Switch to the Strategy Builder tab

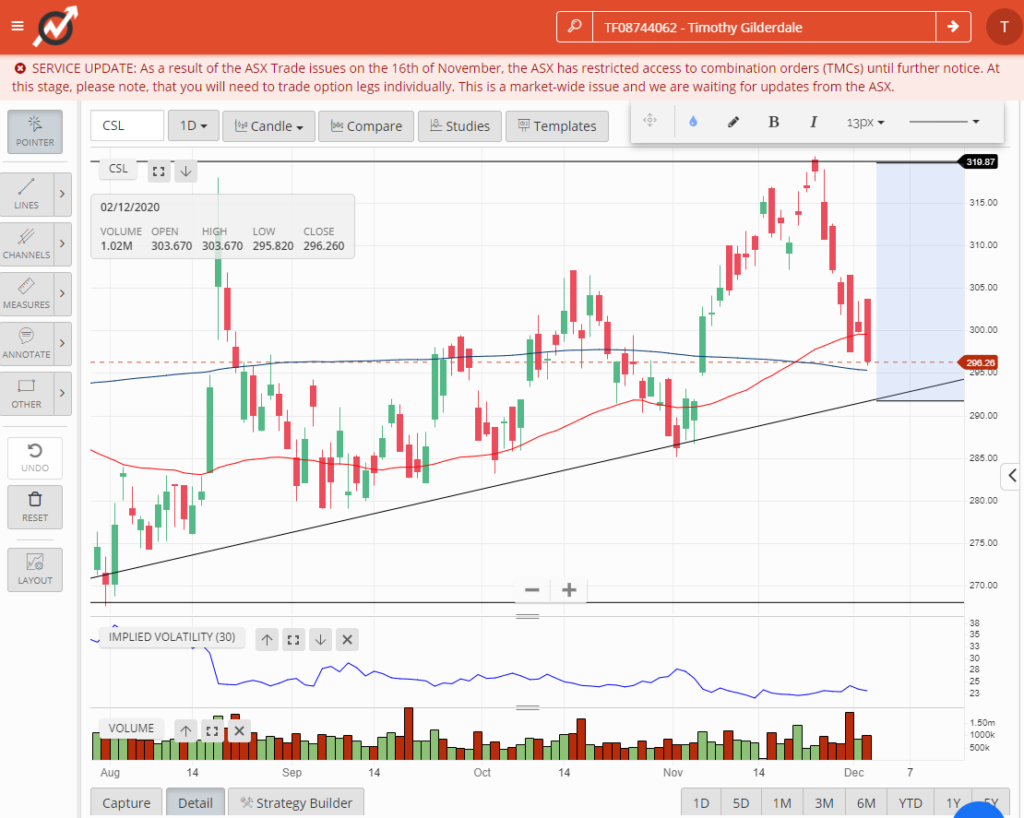(295, 802)
